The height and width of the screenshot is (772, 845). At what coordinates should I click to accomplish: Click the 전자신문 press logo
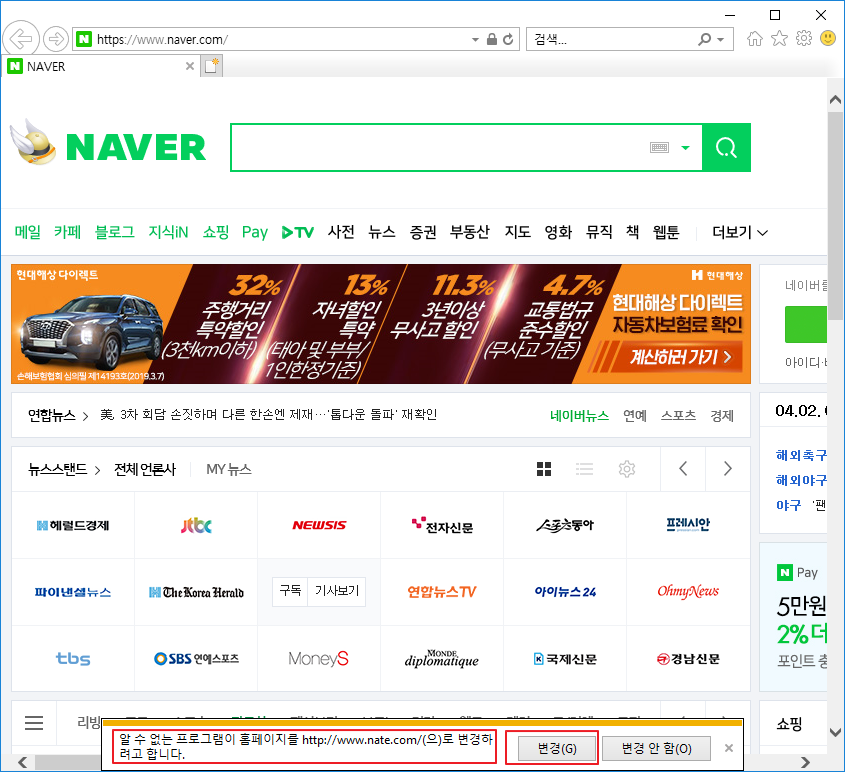click(x=442, y=525)
